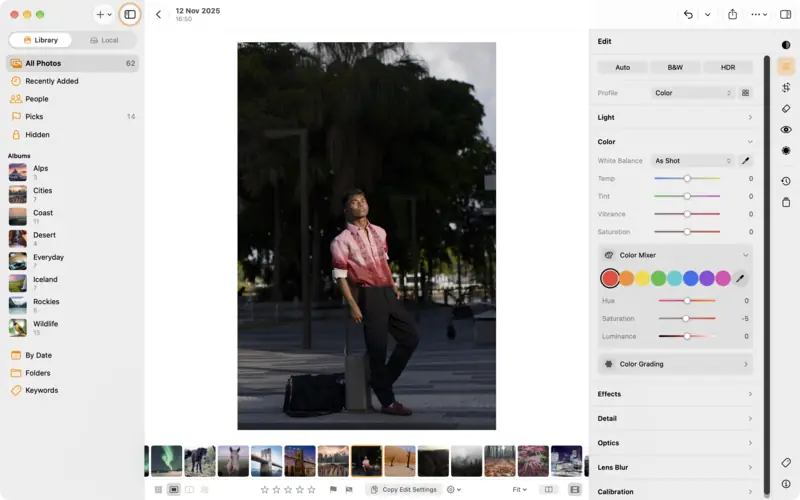Toggle the filmstrip visibility button

pyautogui.click(x=575, y=490)
